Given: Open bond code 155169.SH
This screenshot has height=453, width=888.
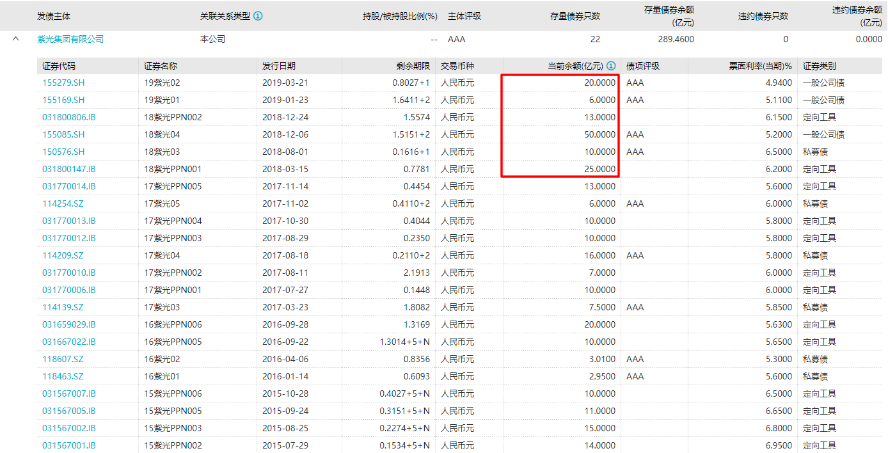Looking at the screenshot, I should (63, 100).
